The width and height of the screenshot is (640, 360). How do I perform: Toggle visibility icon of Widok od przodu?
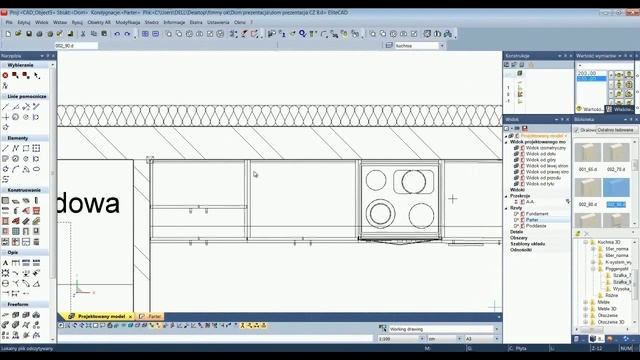click(x=516, y=178)
